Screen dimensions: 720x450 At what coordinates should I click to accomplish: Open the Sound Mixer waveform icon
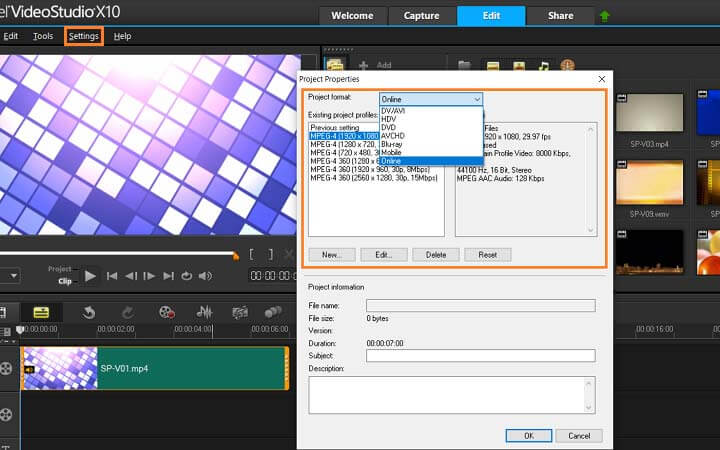click(204, 313)
